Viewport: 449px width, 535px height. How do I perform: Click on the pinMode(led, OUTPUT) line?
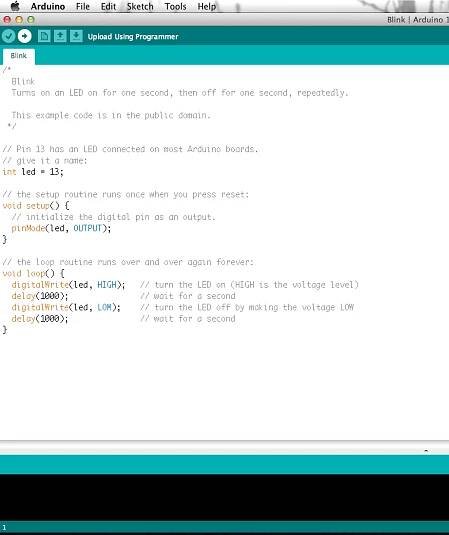(61, 228)
